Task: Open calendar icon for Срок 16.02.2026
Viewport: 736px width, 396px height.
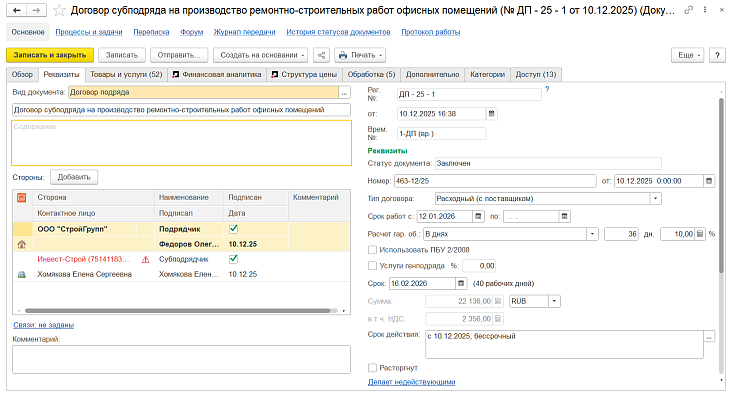Action: (461, 283)
